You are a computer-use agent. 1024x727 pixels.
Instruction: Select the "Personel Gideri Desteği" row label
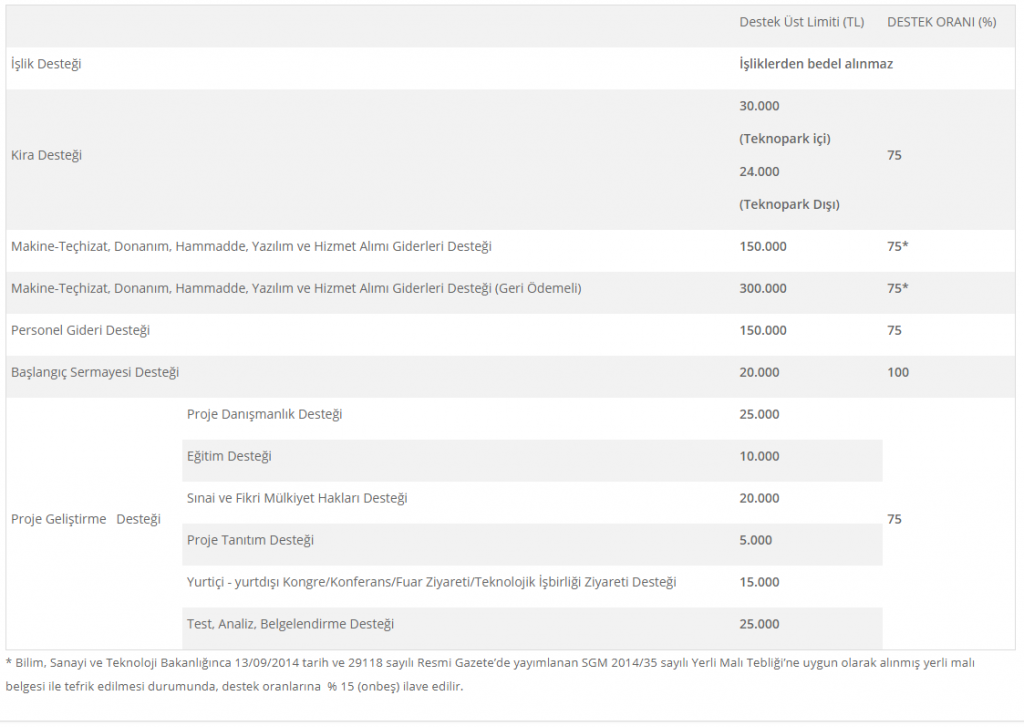(80, 331)
